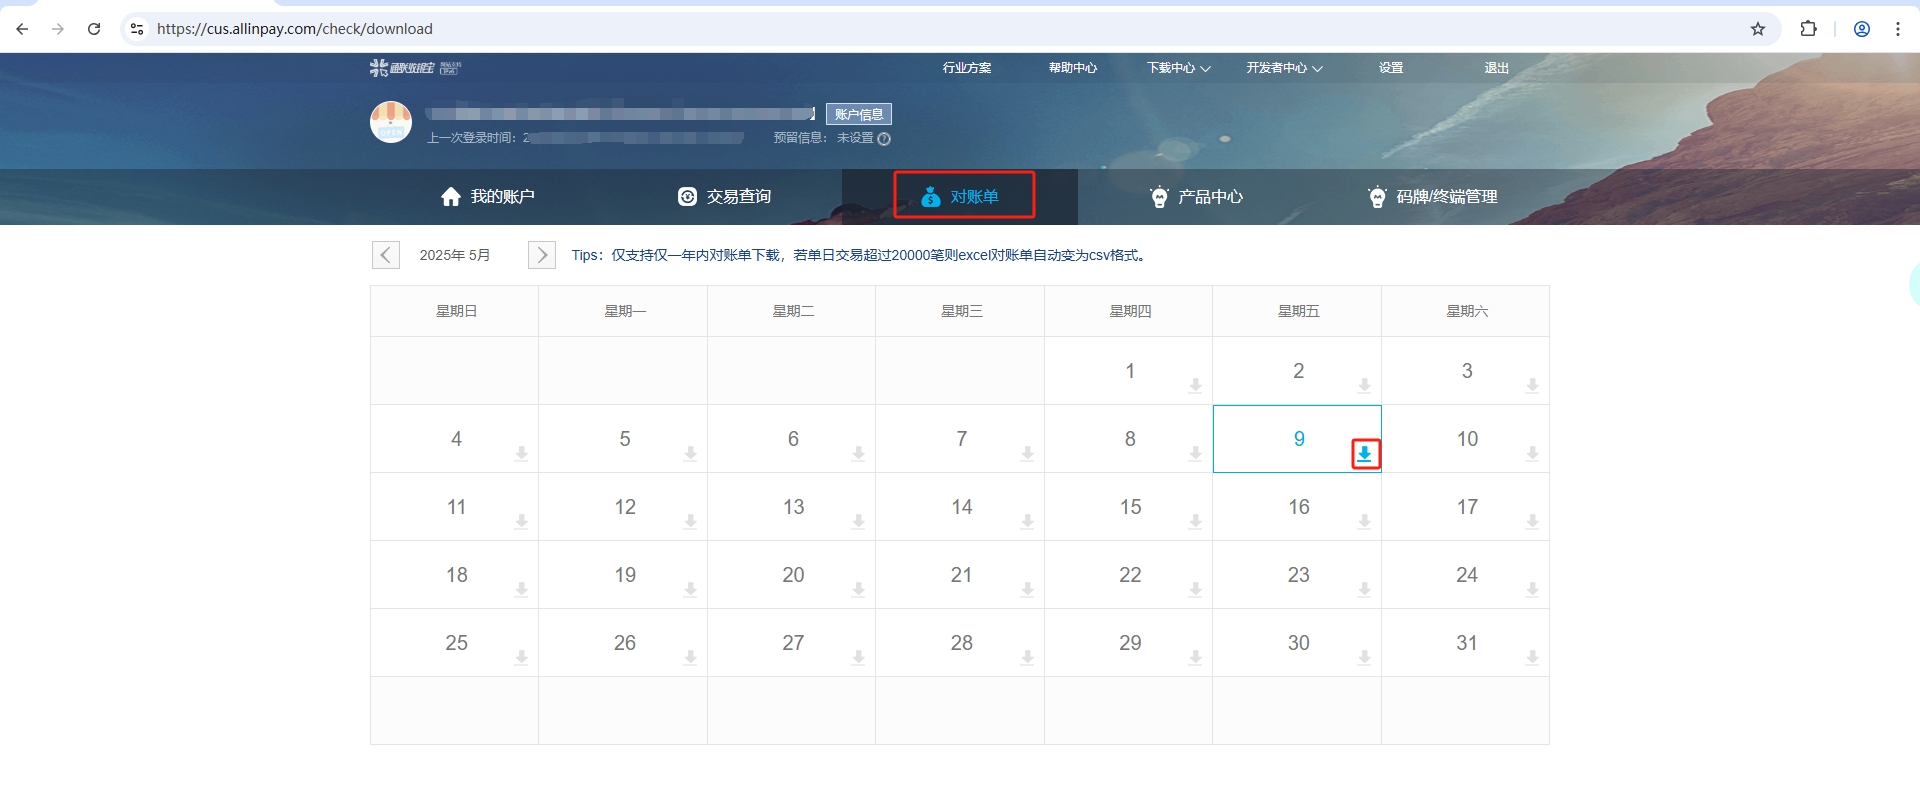Click the user avatar picture

(391, 122)
